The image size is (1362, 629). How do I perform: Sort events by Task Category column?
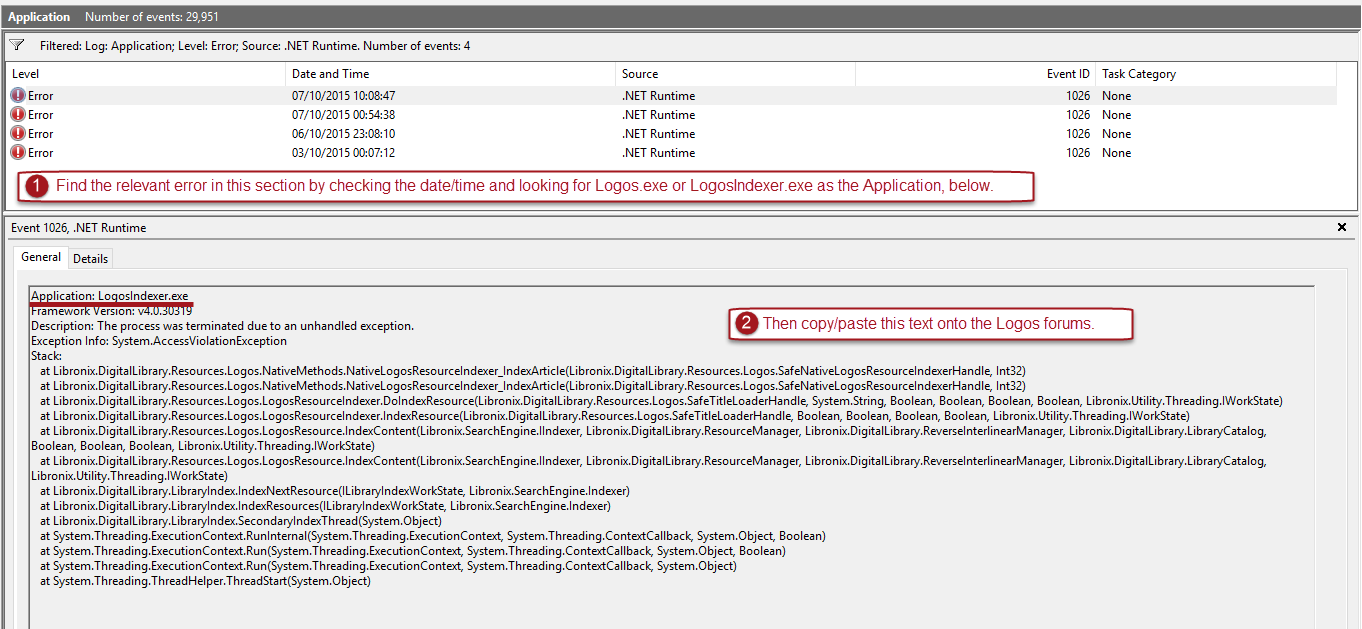tap(1216, 74)
